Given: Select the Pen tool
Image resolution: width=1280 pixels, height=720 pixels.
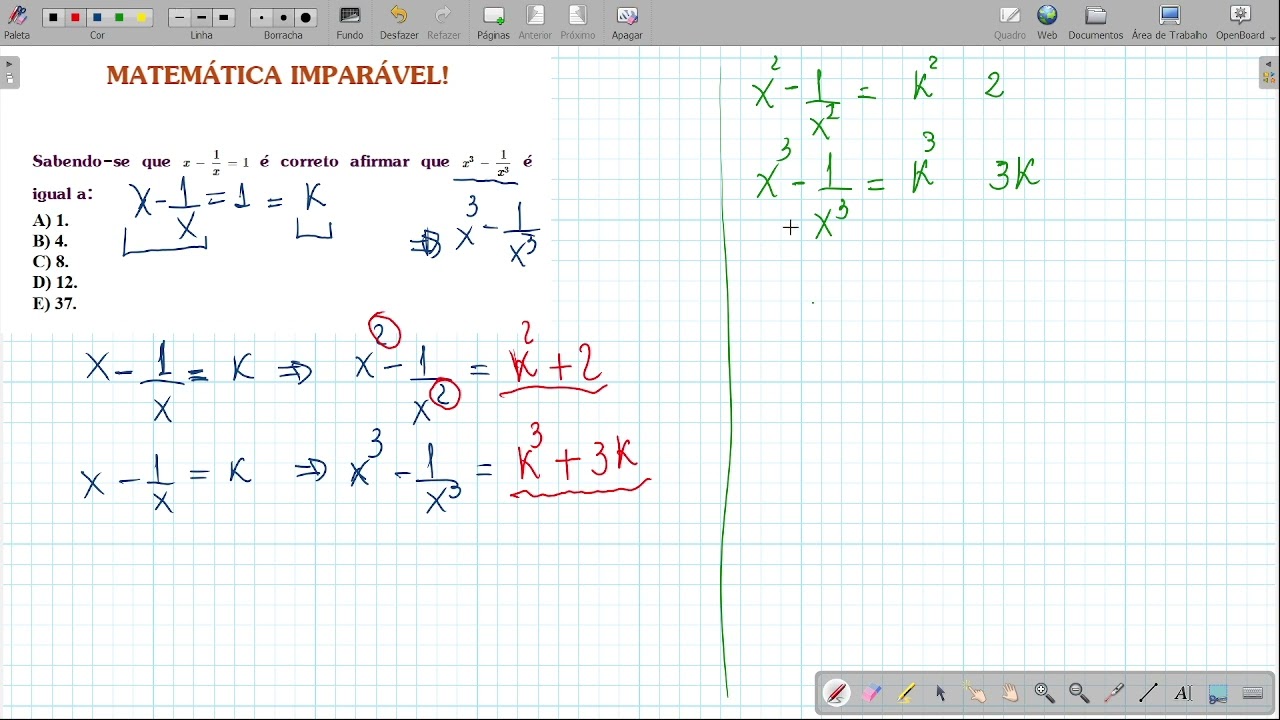Looking at the screenshot, I should 837,693.
